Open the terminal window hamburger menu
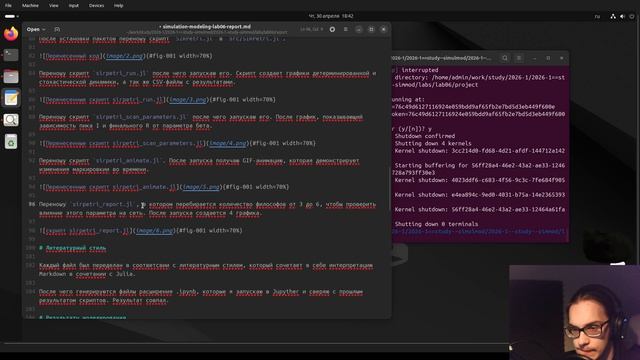The width and height of the screenshot is (640, 360). pyautogui.click(x=519, y=58)
